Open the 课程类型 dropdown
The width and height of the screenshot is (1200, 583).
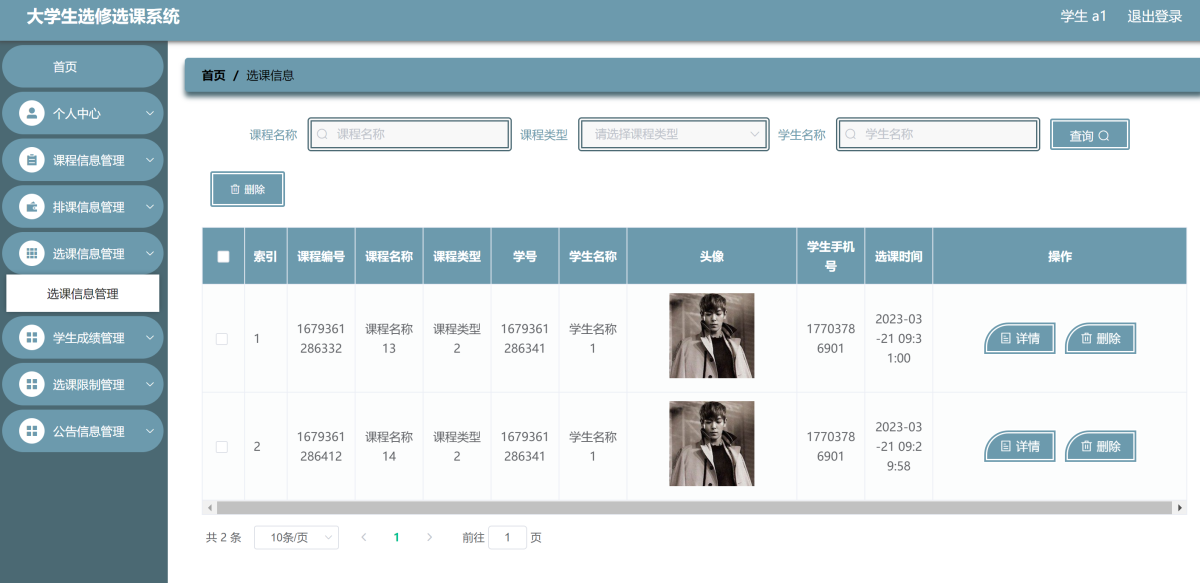pos(673,134)
